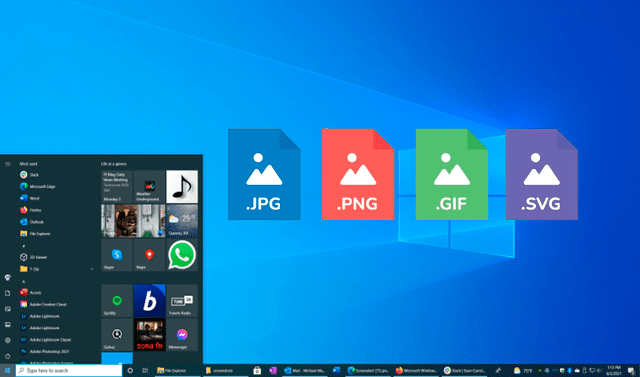Switch to the Edge Screenshot taskbar window
640x377 pixels.
pos(368,370)
